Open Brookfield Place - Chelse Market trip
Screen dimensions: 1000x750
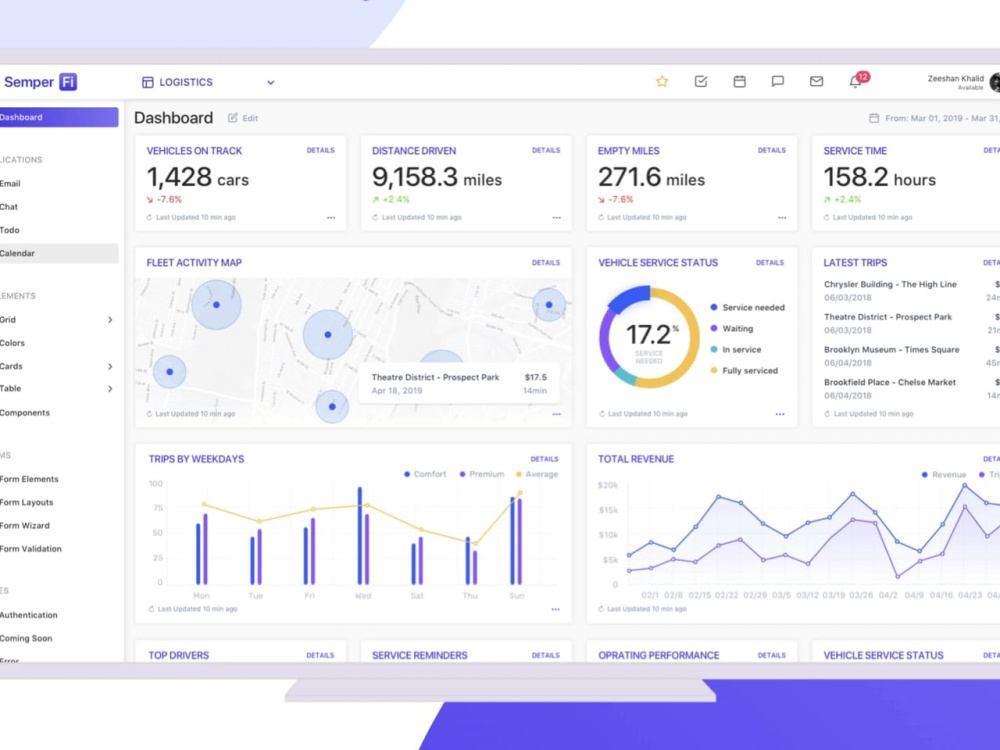[x=890, y=382]
